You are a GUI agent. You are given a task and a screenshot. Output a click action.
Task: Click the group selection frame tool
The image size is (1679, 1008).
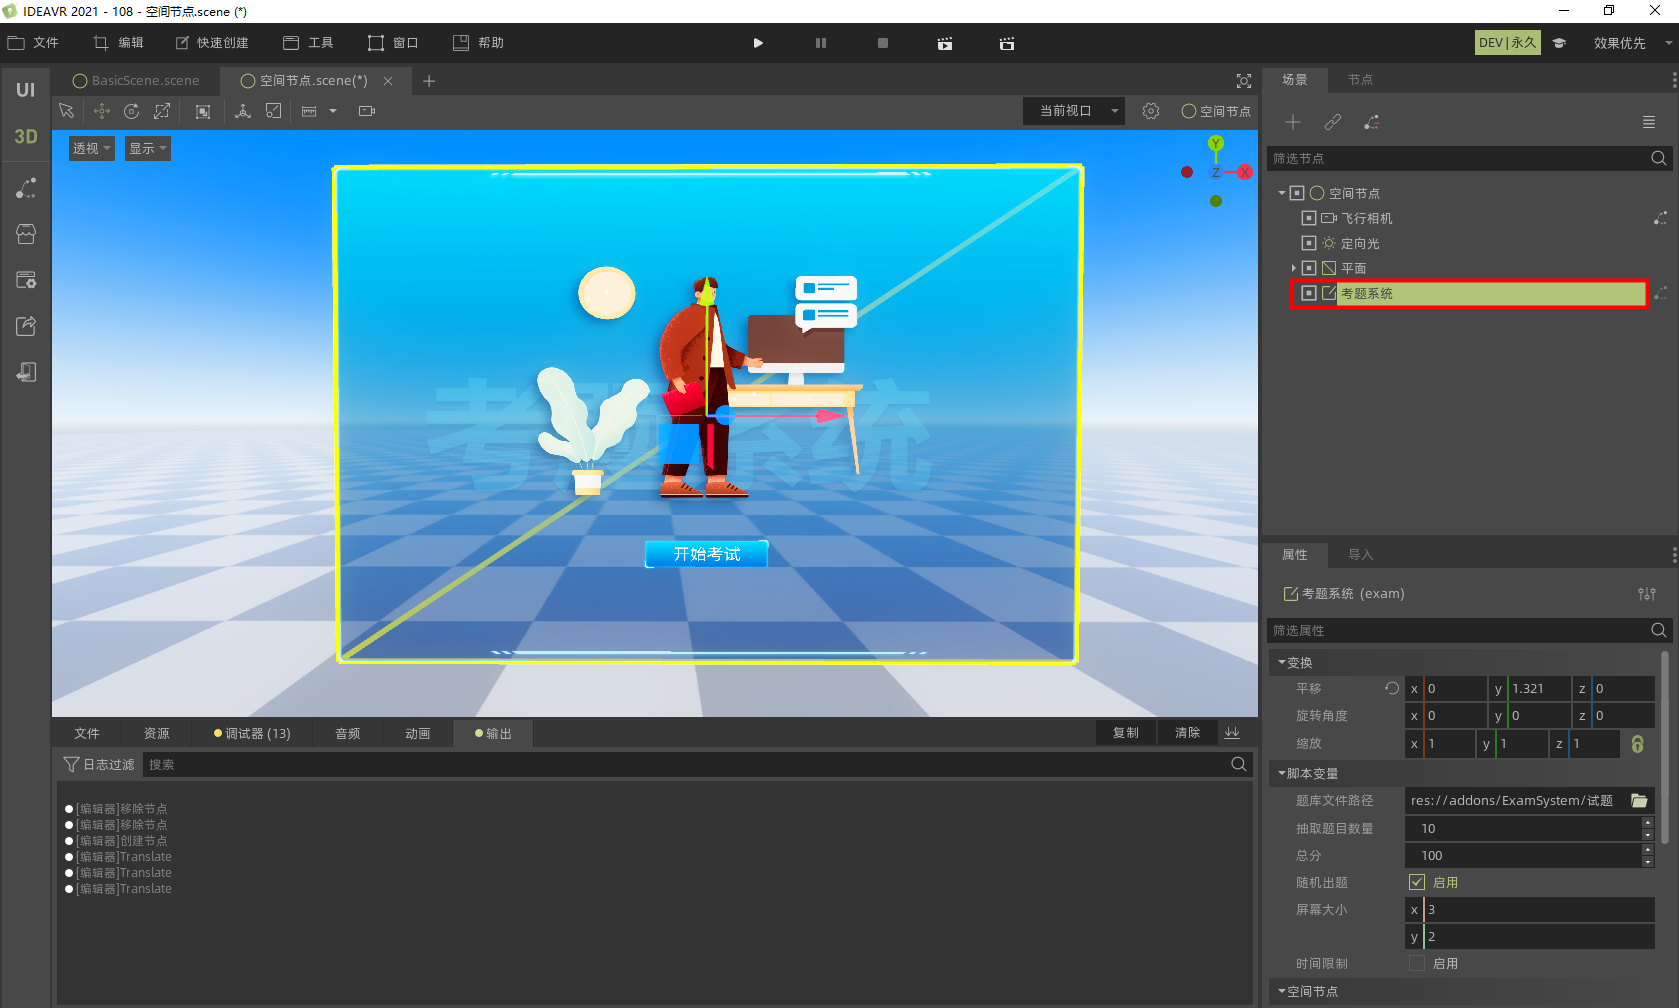(x=203, y=111)
